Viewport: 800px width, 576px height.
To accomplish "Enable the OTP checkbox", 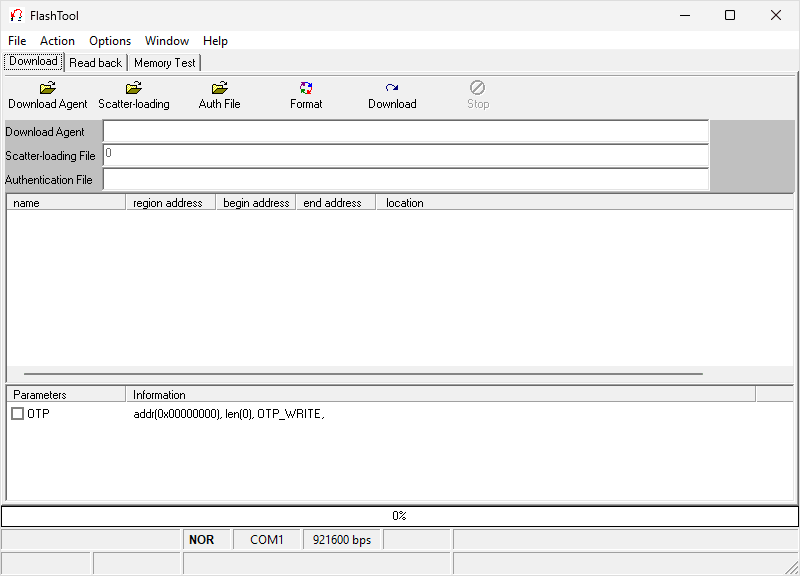I will pyautogui.click(x=17, y=413).
